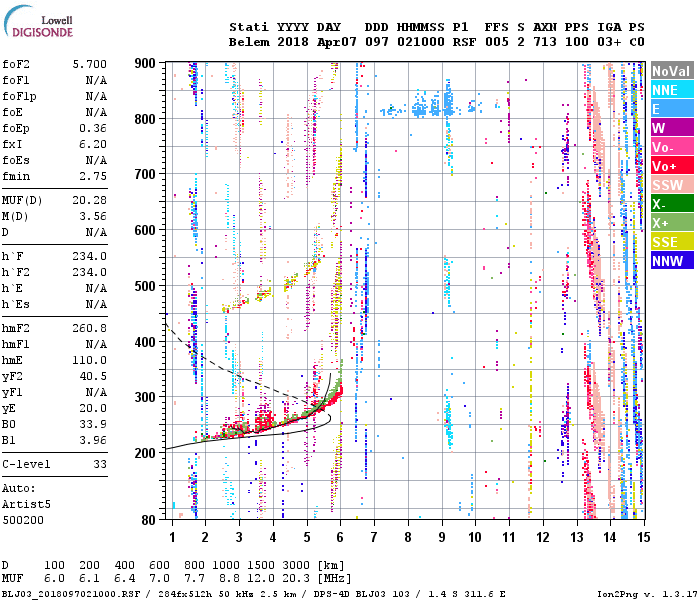The width and height of the screenshot is (700, 600).
Task: Select the Vo- legend swatch
Action: point(672,147)
